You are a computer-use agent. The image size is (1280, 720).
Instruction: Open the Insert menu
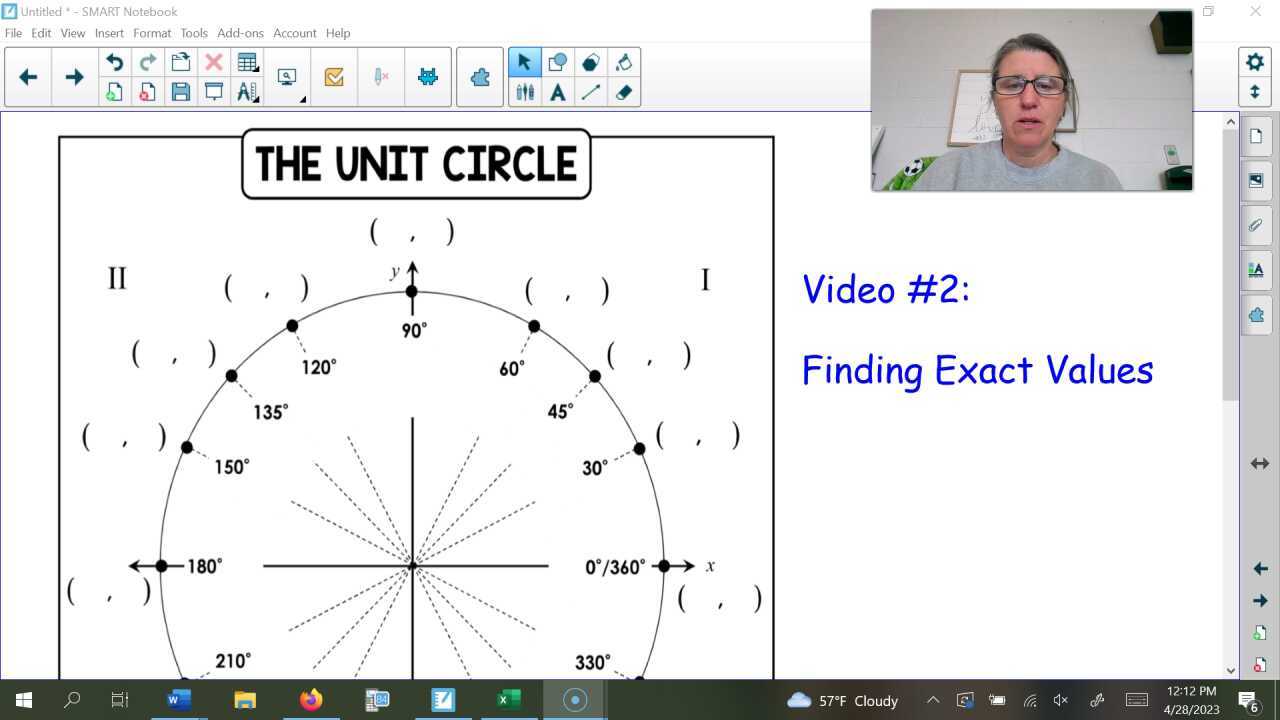[109, 33]
